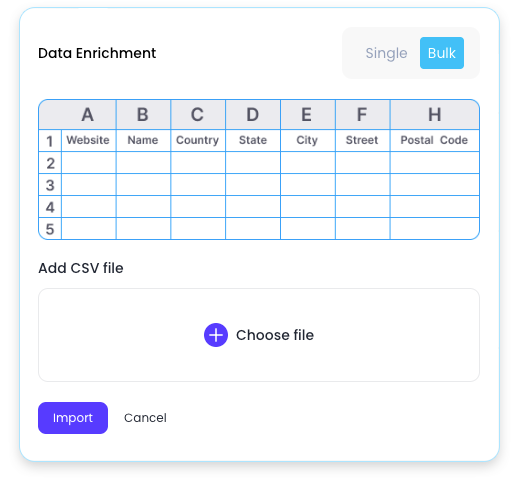Click the Website header cell

88,140
